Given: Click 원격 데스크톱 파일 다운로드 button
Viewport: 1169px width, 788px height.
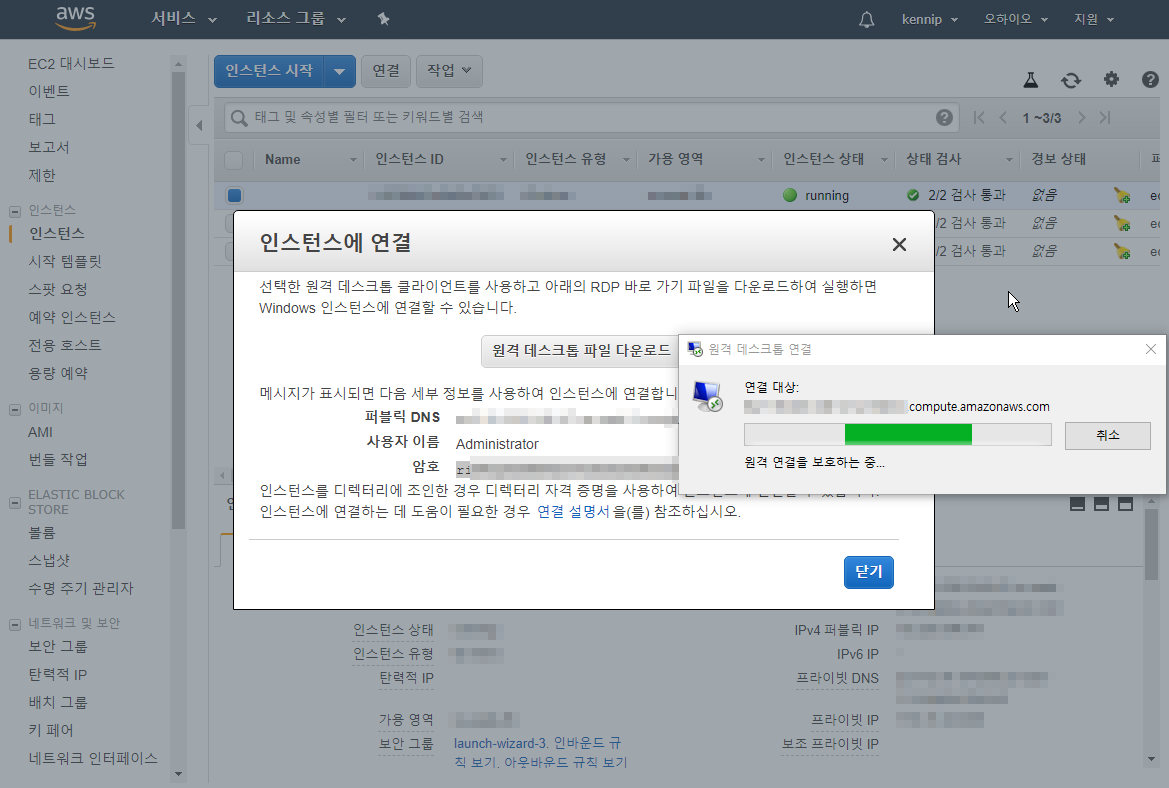Looking at the screenshot, I should [582, 350].
